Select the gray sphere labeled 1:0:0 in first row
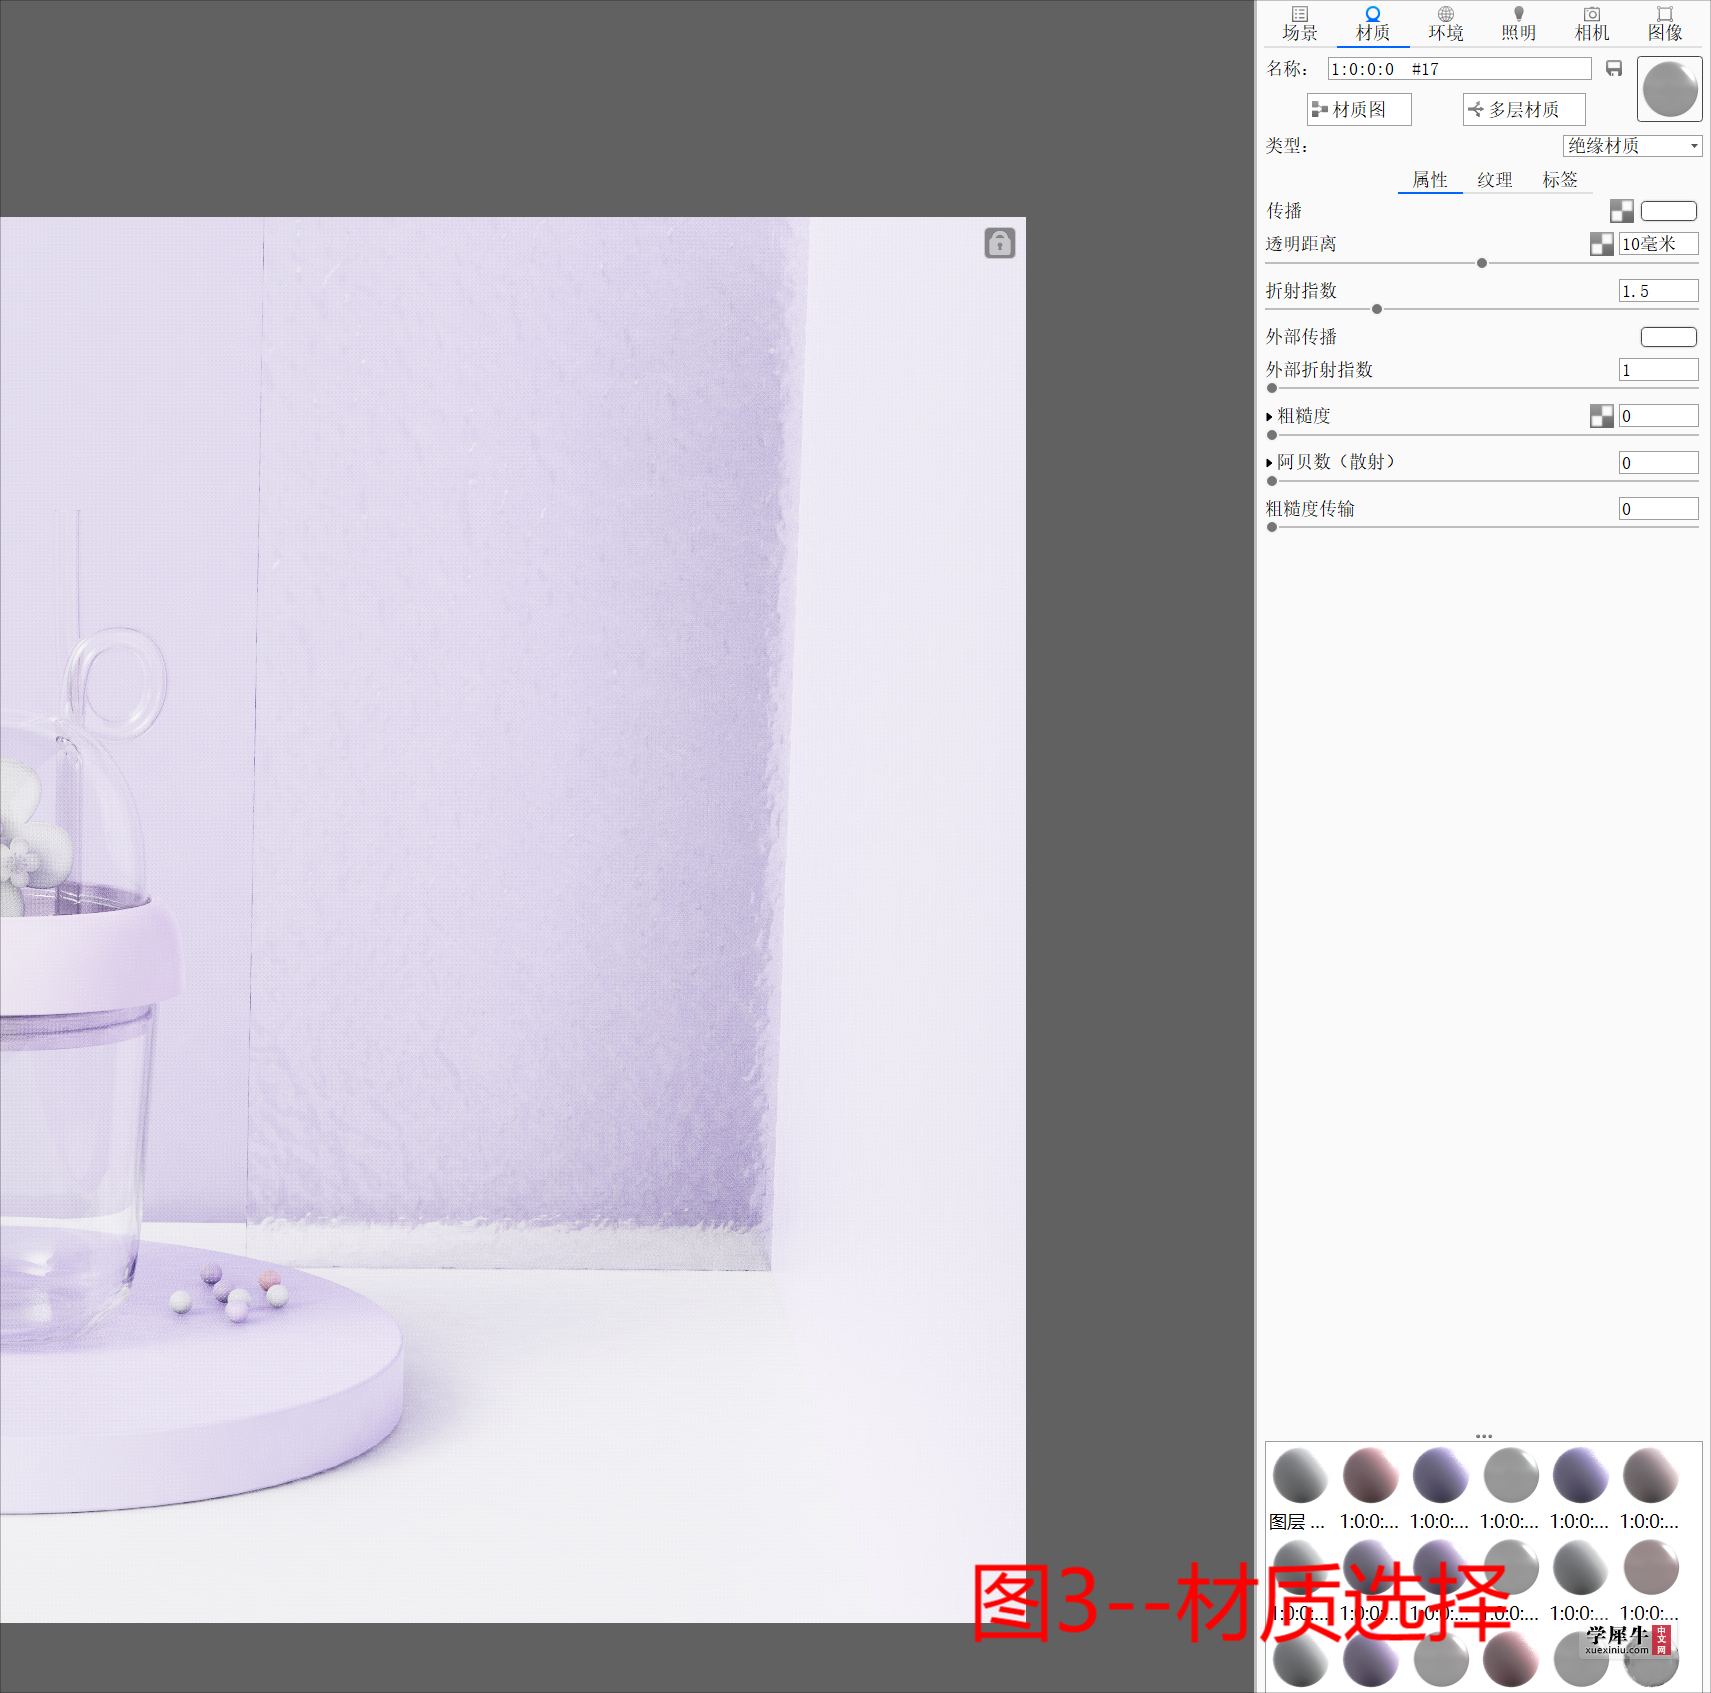Screen dimensions: 1711x1693 click(1510, 1476)
